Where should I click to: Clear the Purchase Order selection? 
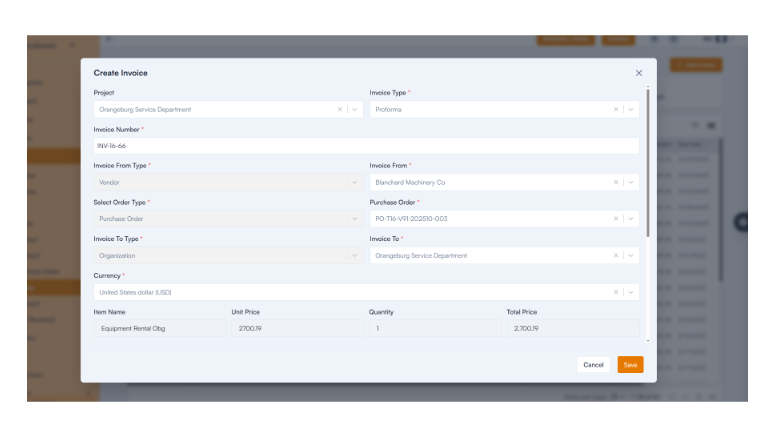click(615, 219)
